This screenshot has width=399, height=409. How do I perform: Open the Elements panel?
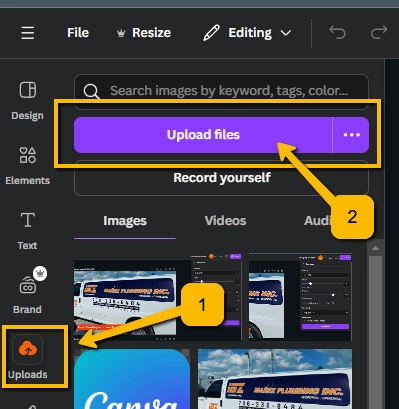click(27, 166)
